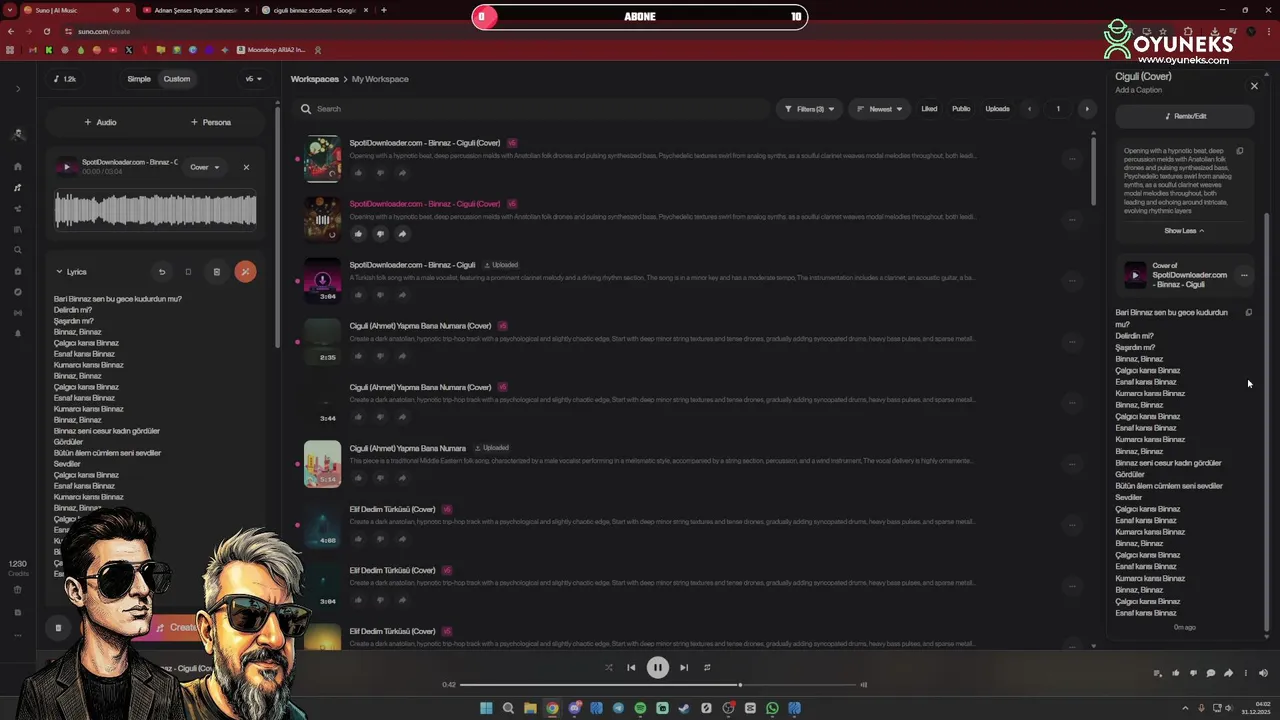Toggle the Uploads filter

(997, 109)
